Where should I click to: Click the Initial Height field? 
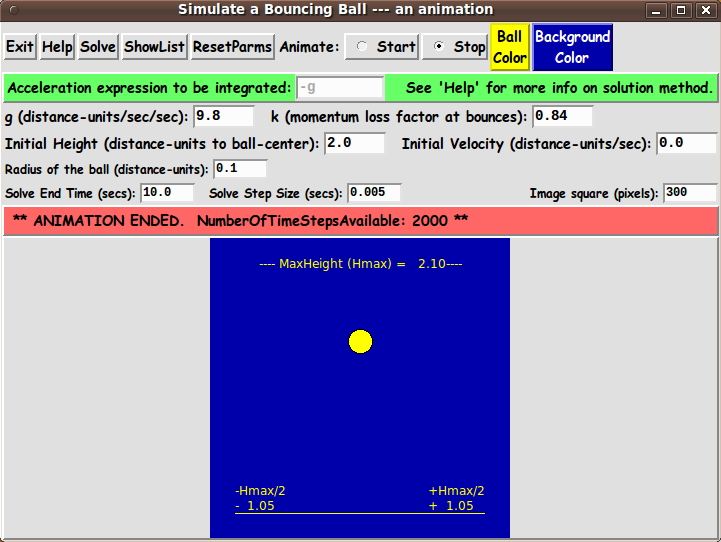tap(355, 143)
